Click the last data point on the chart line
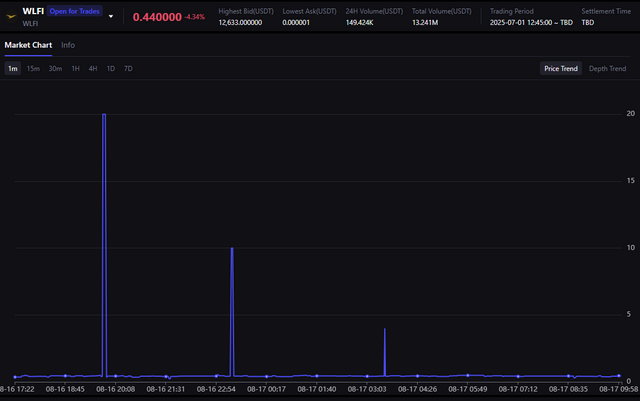The image size is (640, 401). click(x=619, y=376)
